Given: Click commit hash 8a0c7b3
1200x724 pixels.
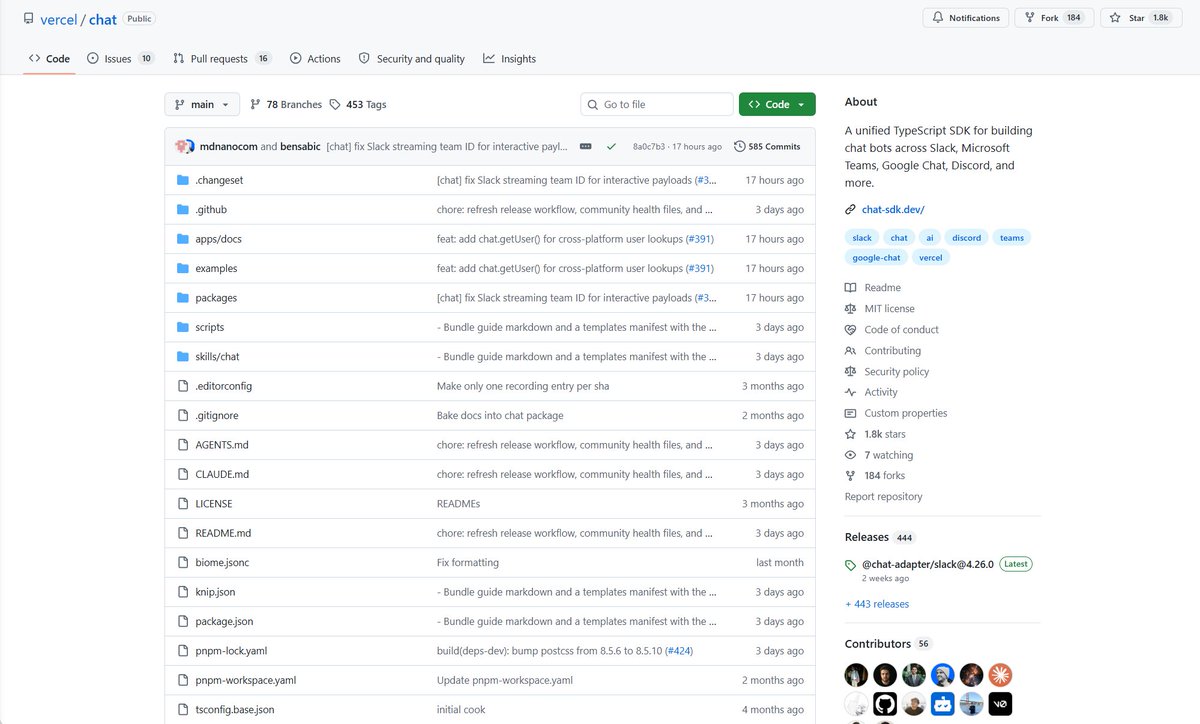Looking at the screenshot, I should [649, 147].
